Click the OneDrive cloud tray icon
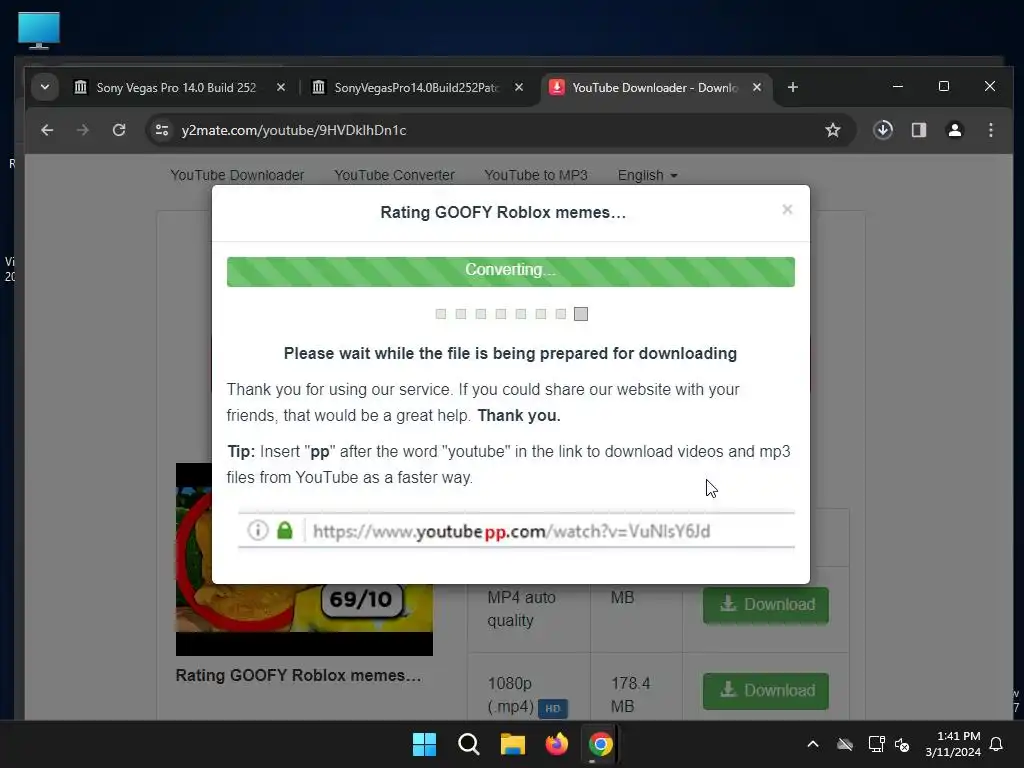 point(845,744)
